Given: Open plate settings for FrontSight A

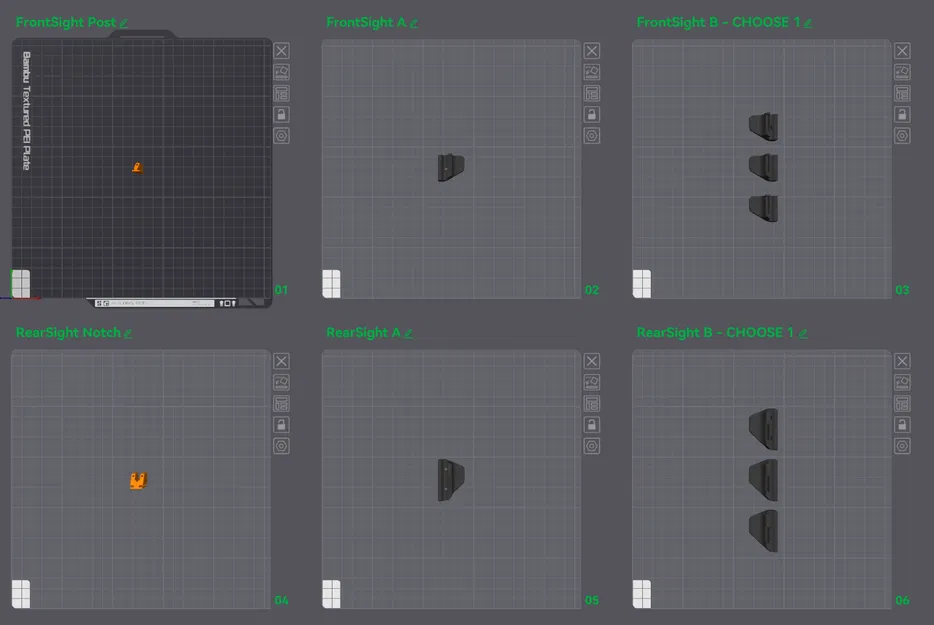Looking at the screenshot, I should click(x=592, y=136).
